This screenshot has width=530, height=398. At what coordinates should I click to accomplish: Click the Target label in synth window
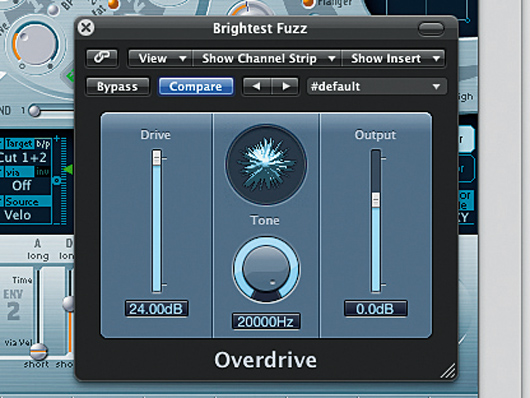click(x=19, y=144)
